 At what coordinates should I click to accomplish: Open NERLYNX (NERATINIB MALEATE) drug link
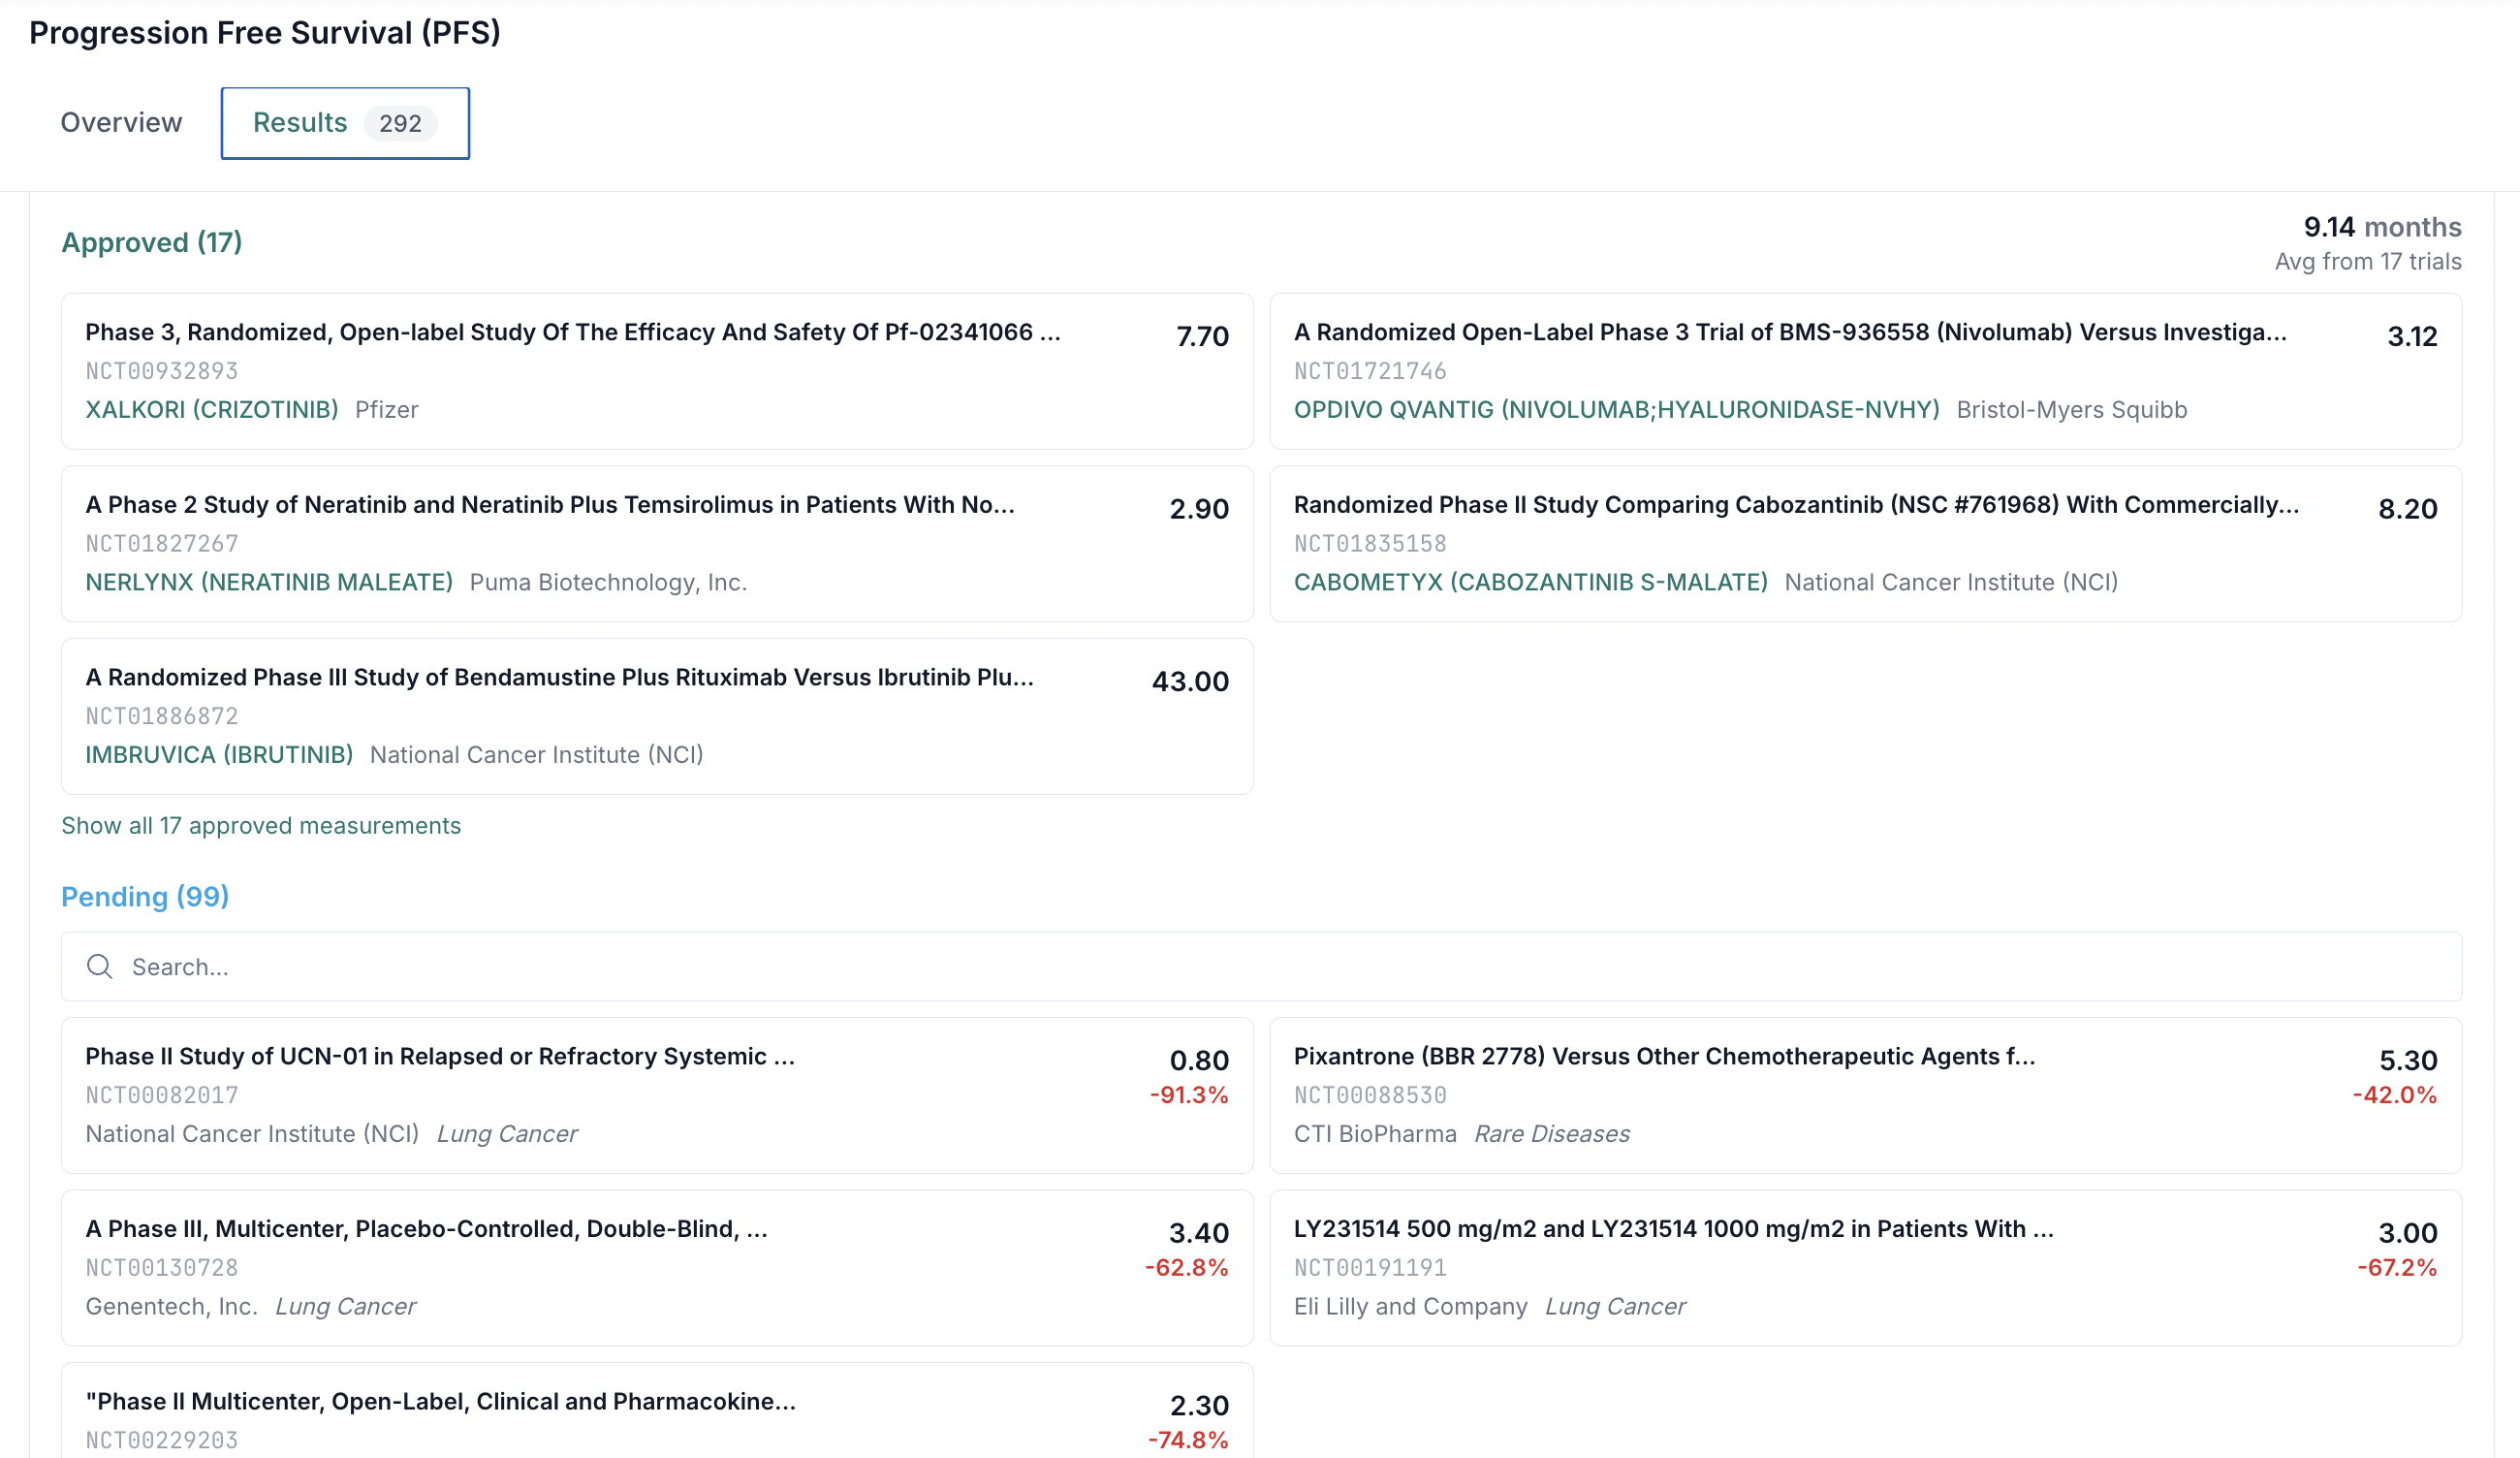click(269, 582)
